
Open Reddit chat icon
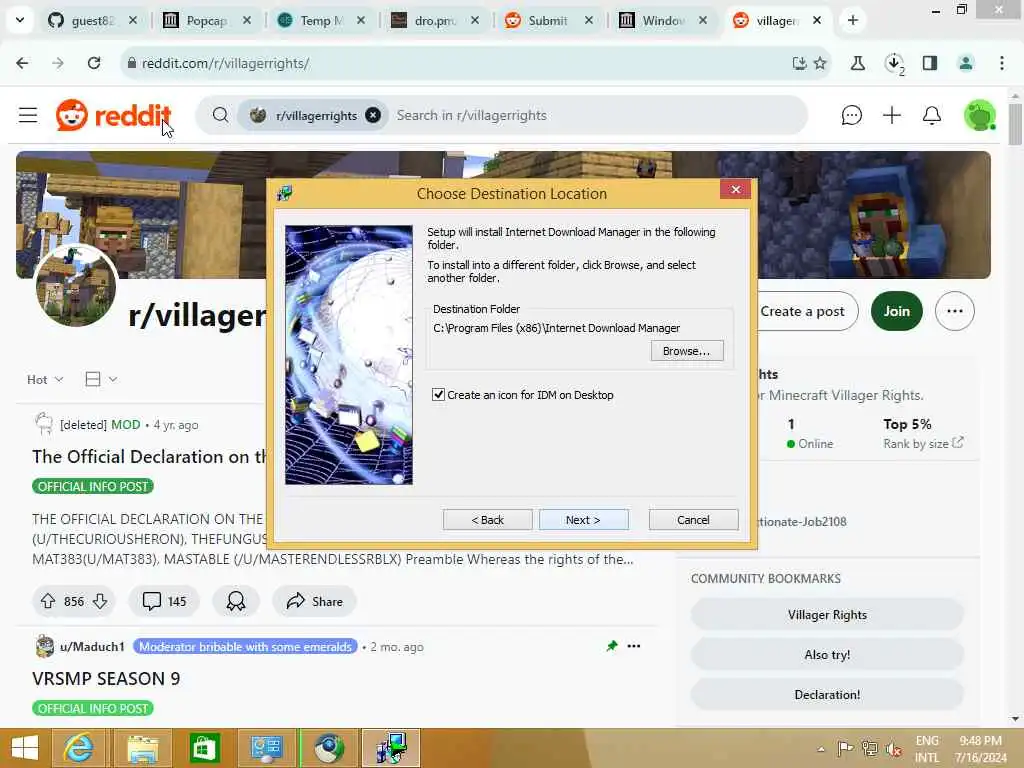click(852, 116)
